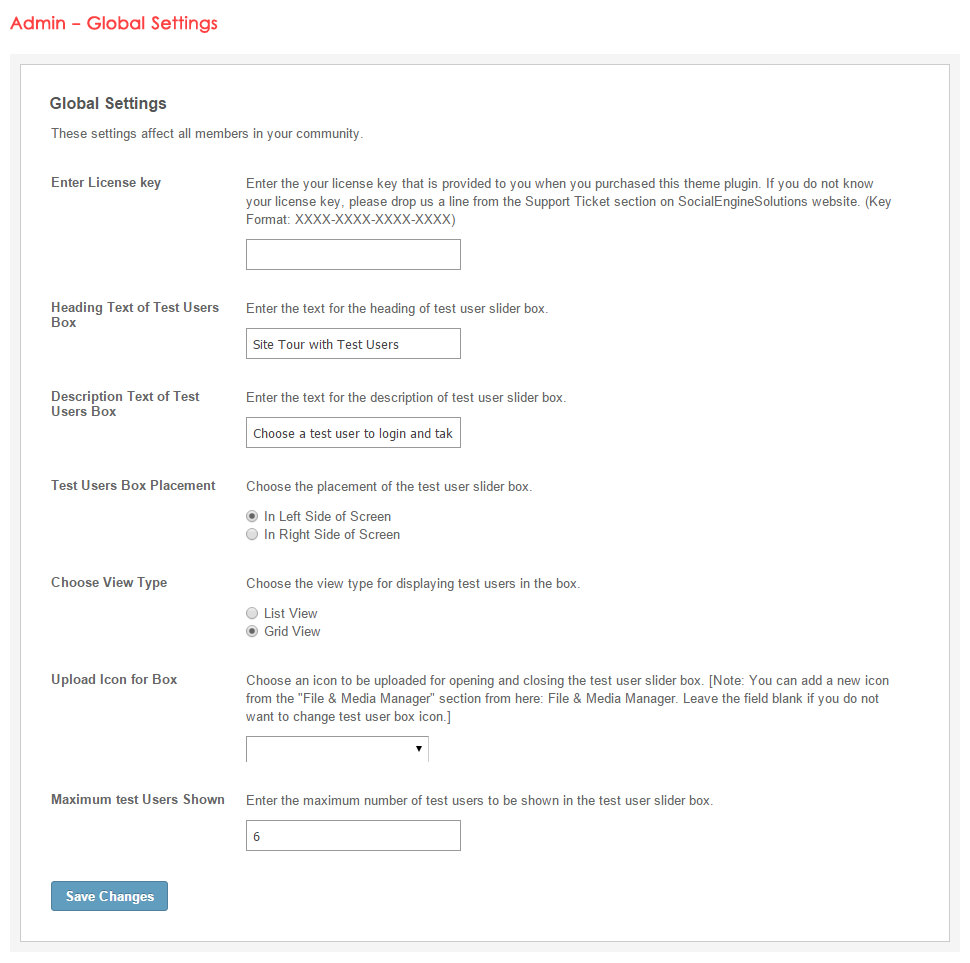Open the box icon upload dropdown

click(x=337, y=749)
